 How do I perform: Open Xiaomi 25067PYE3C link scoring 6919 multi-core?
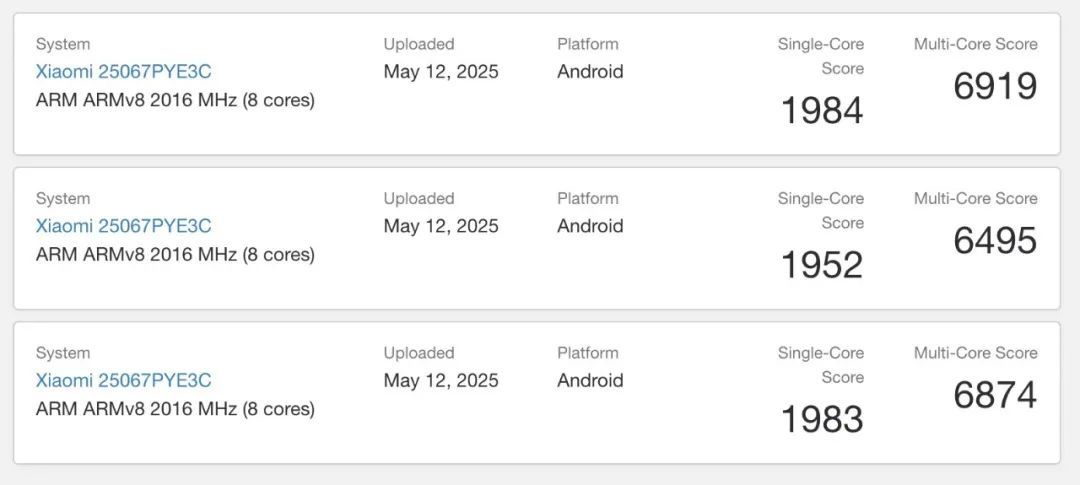(124, 72)
